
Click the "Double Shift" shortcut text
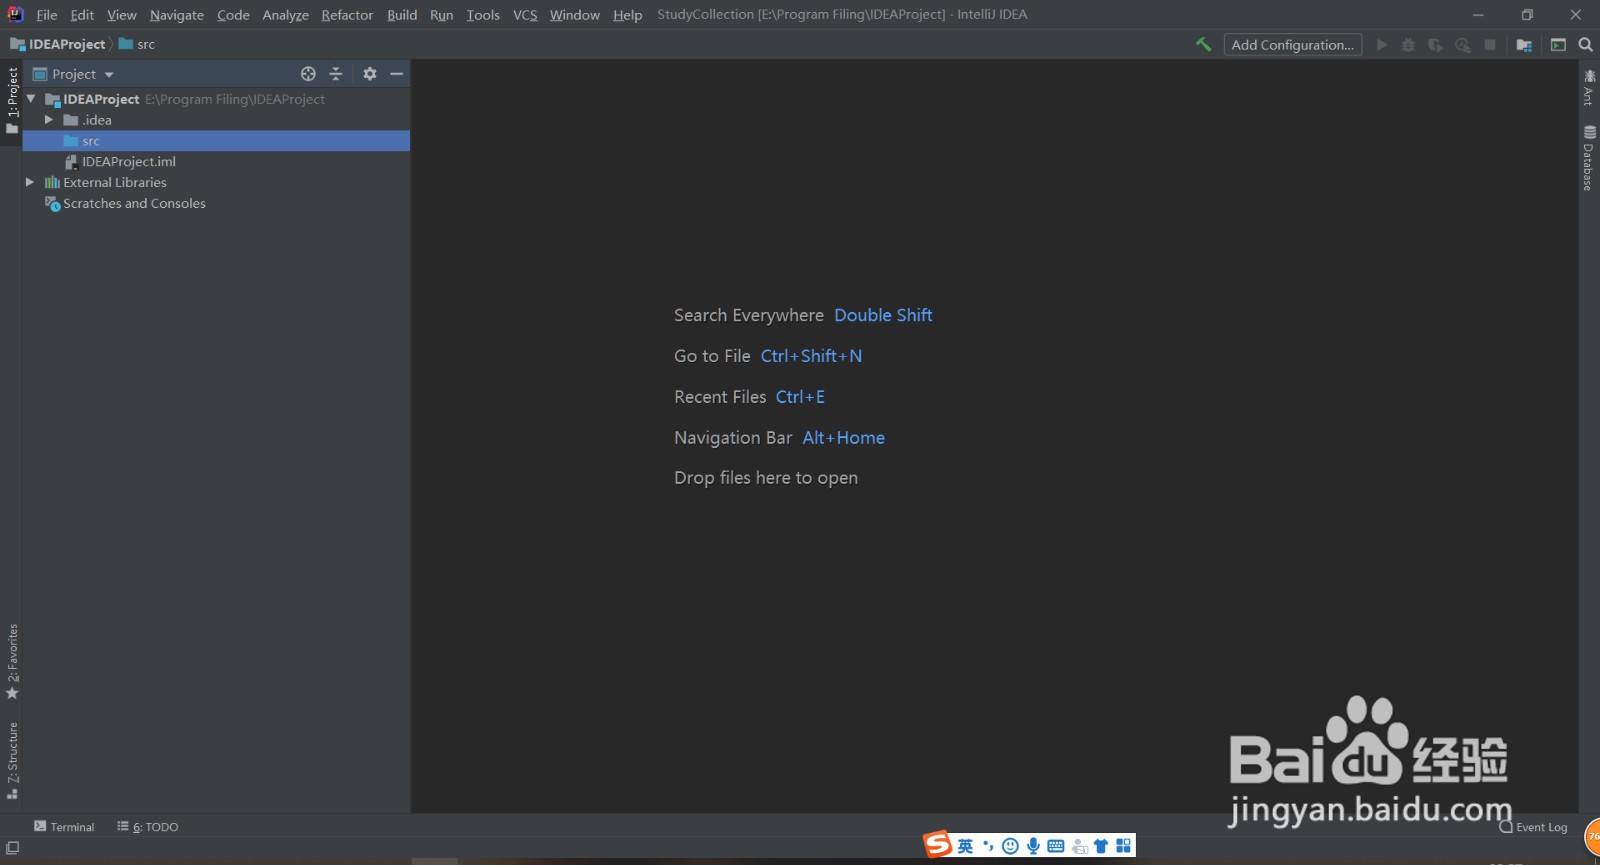[x=883, y=315]
